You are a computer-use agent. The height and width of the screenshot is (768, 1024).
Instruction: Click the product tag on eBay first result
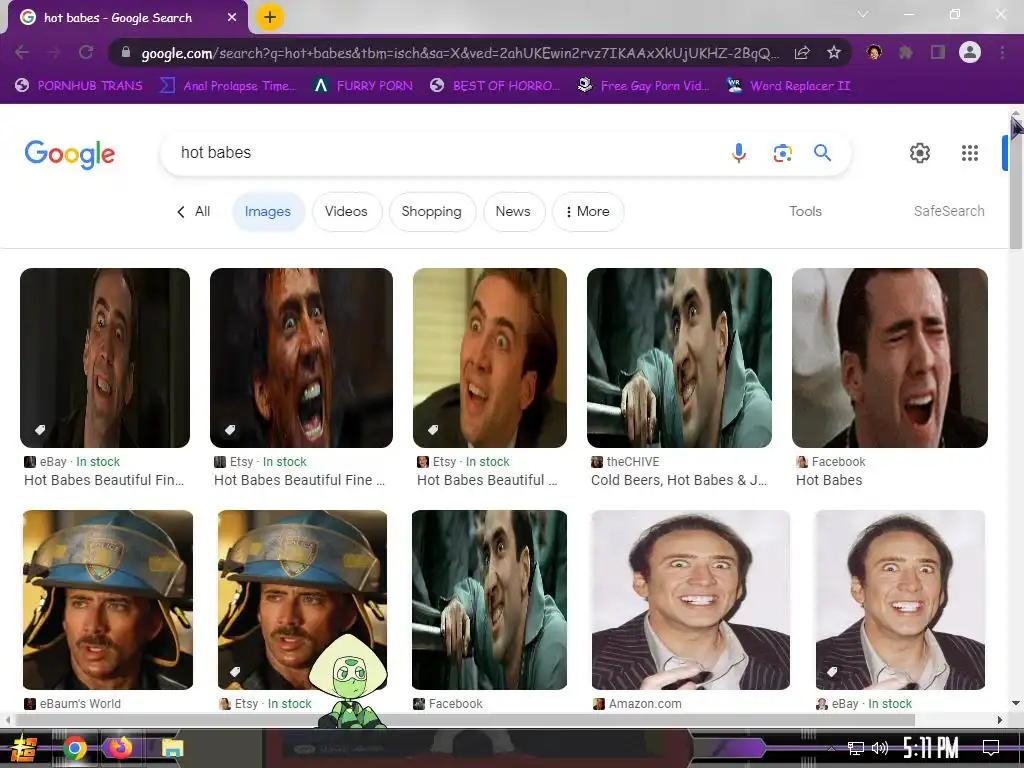point(40,429)
